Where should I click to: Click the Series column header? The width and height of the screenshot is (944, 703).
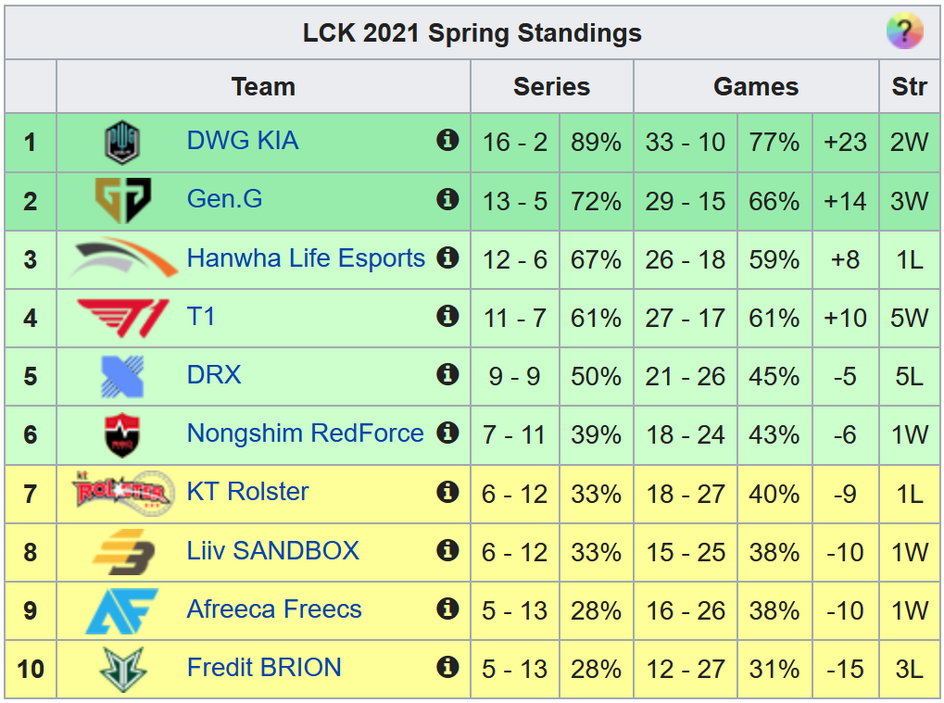(551, 86)
